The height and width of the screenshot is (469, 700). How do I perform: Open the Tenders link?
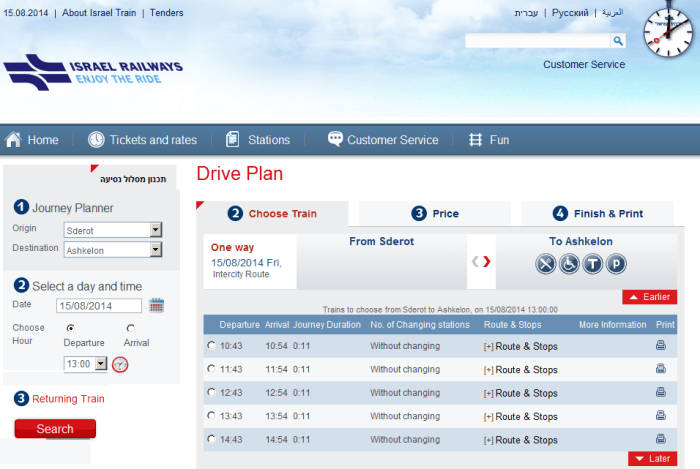[167, 13]
